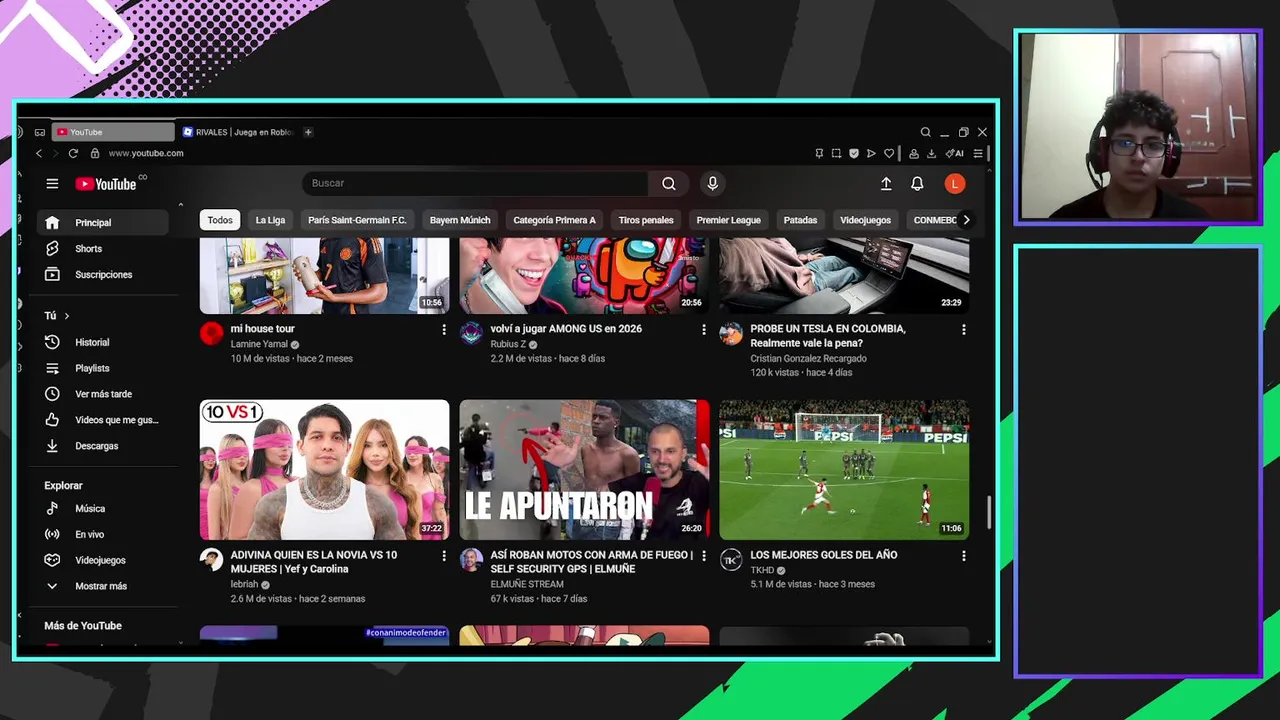
Task: Click the page vertical scrollbar thumb
Action: pos(988,512)
